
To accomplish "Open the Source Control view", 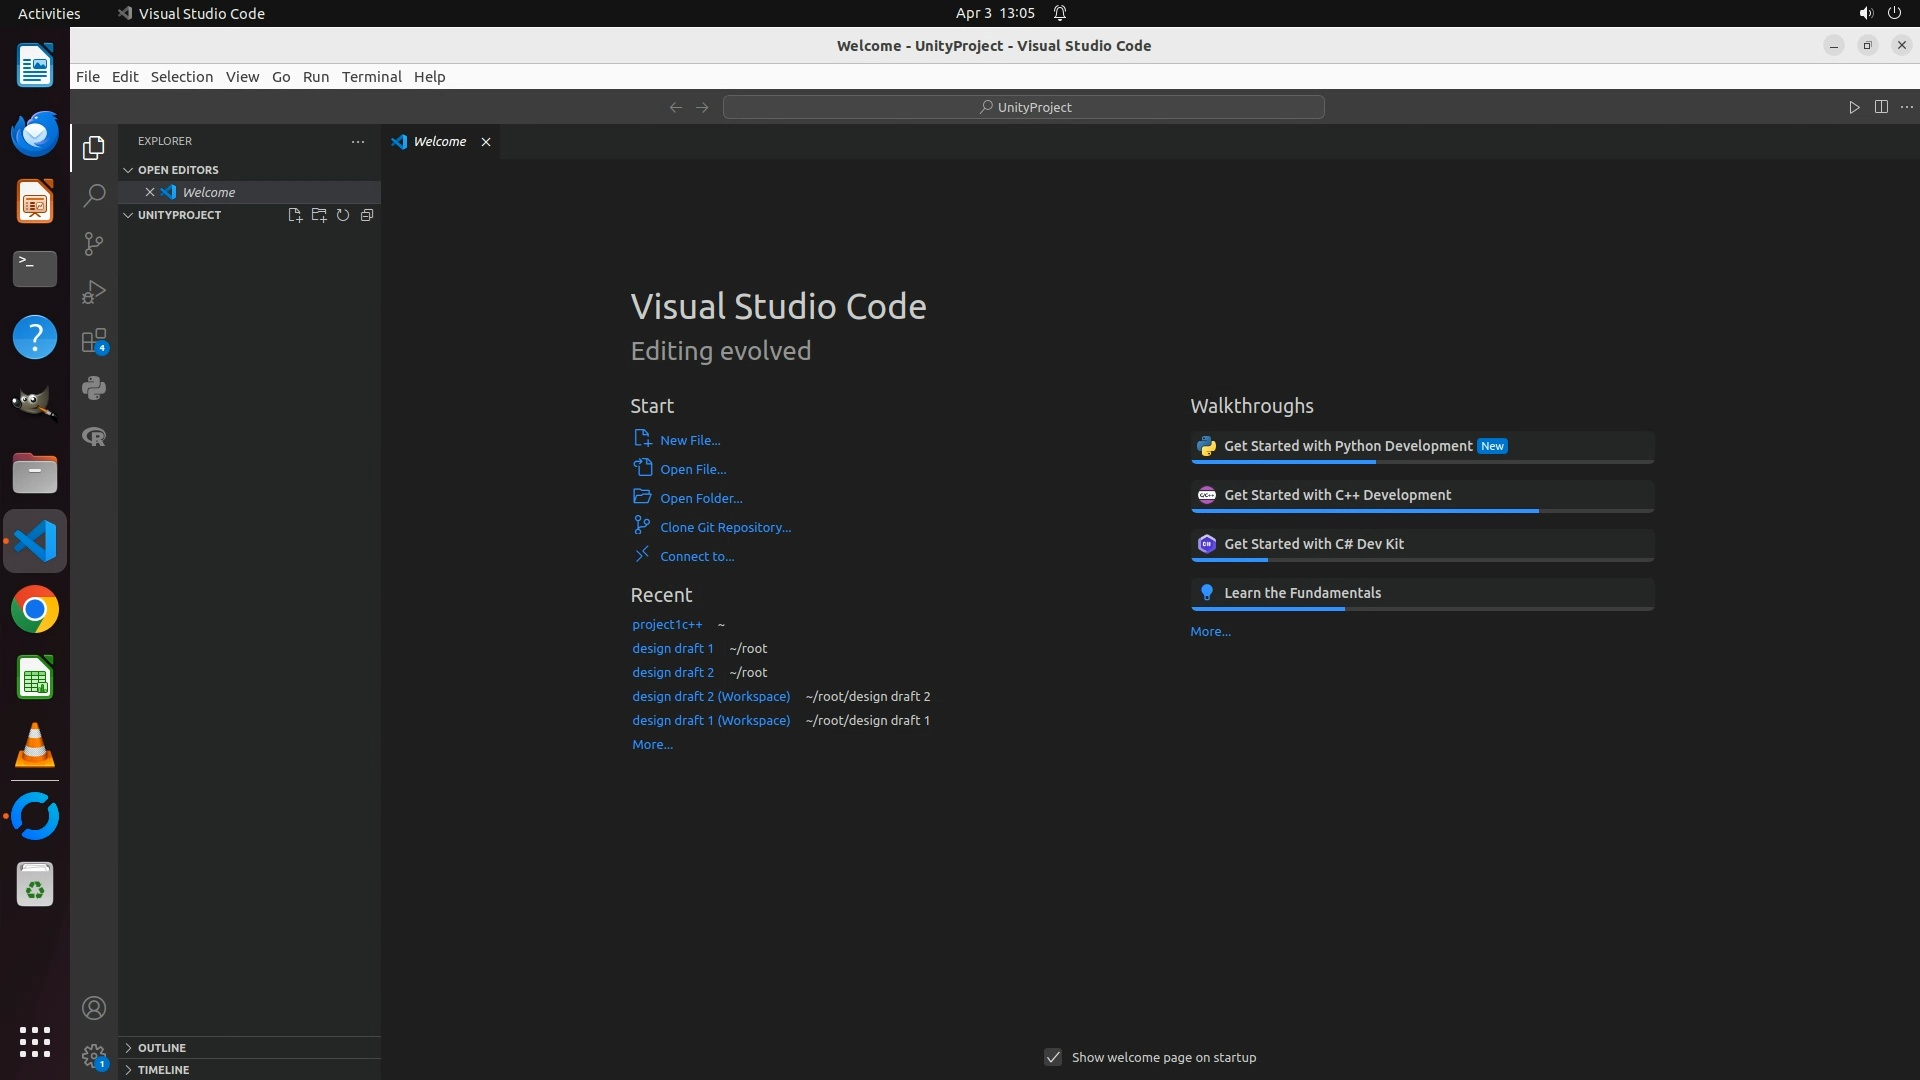I will click(94, 244).
